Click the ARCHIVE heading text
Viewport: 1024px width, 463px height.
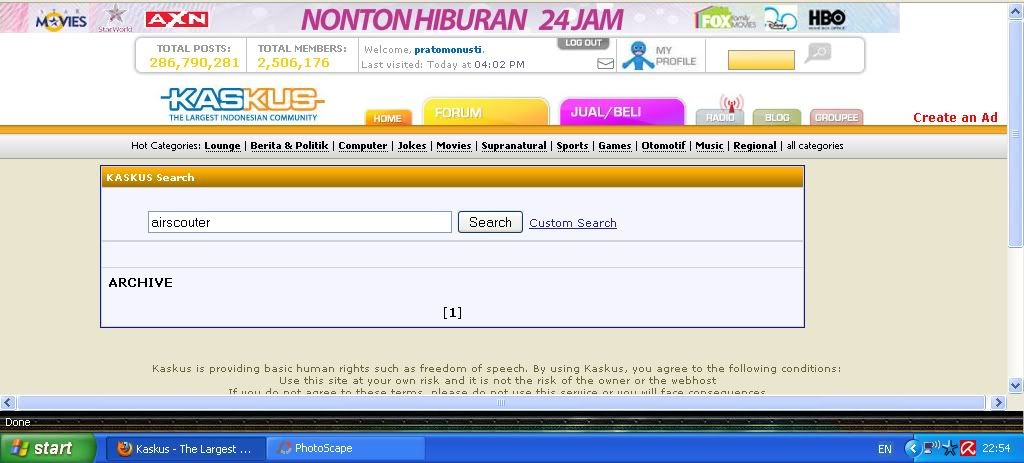point(140,282)
